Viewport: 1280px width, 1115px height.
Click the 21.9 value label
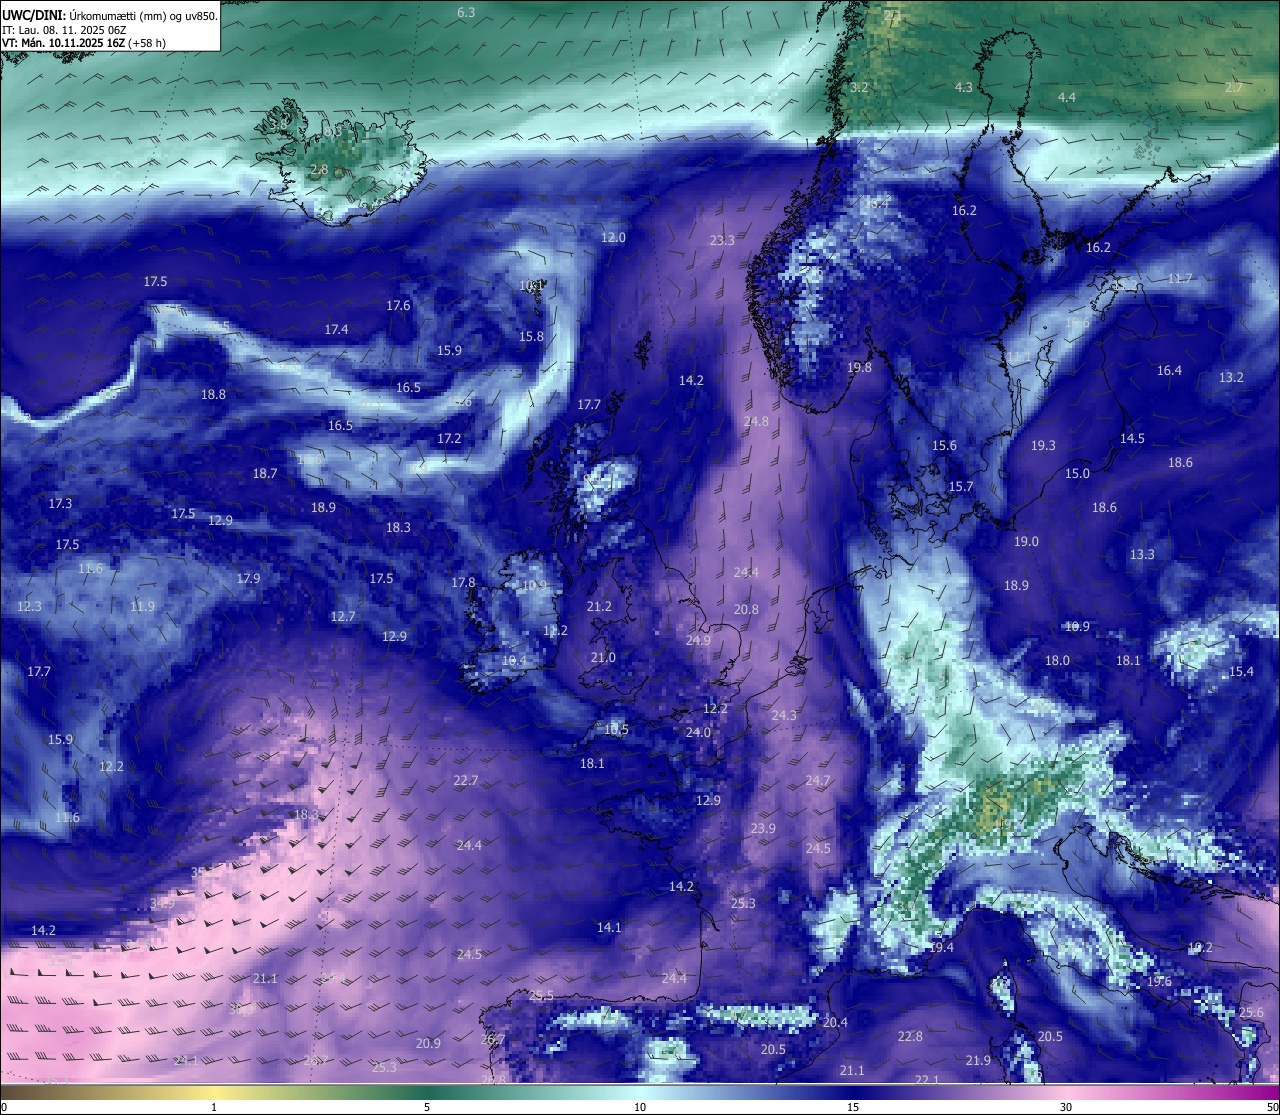pyautogui.click(x=978, y=1061)
